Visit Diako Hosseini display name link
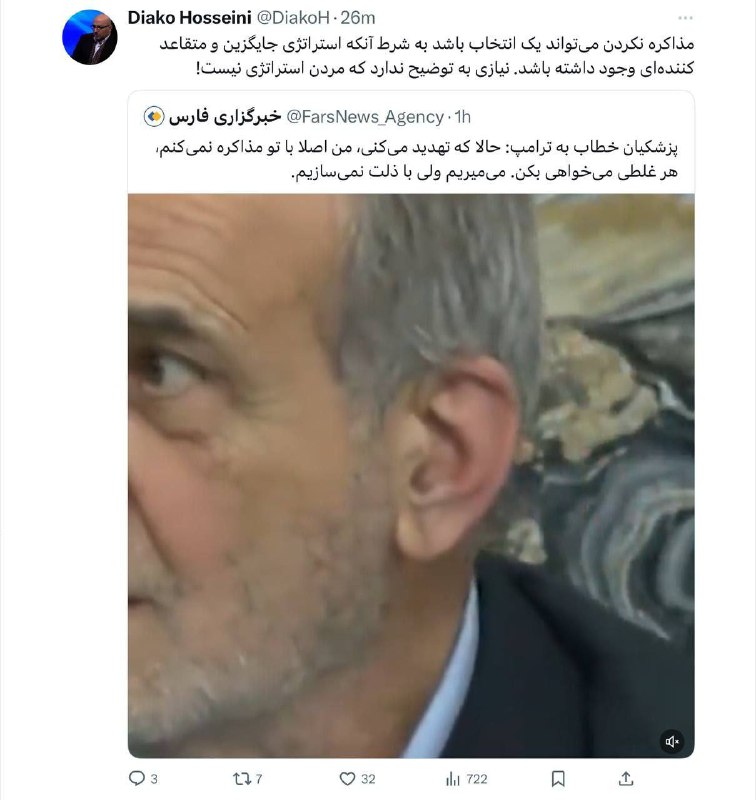Screen dimensions: 756x800 [x=189, y=18]
